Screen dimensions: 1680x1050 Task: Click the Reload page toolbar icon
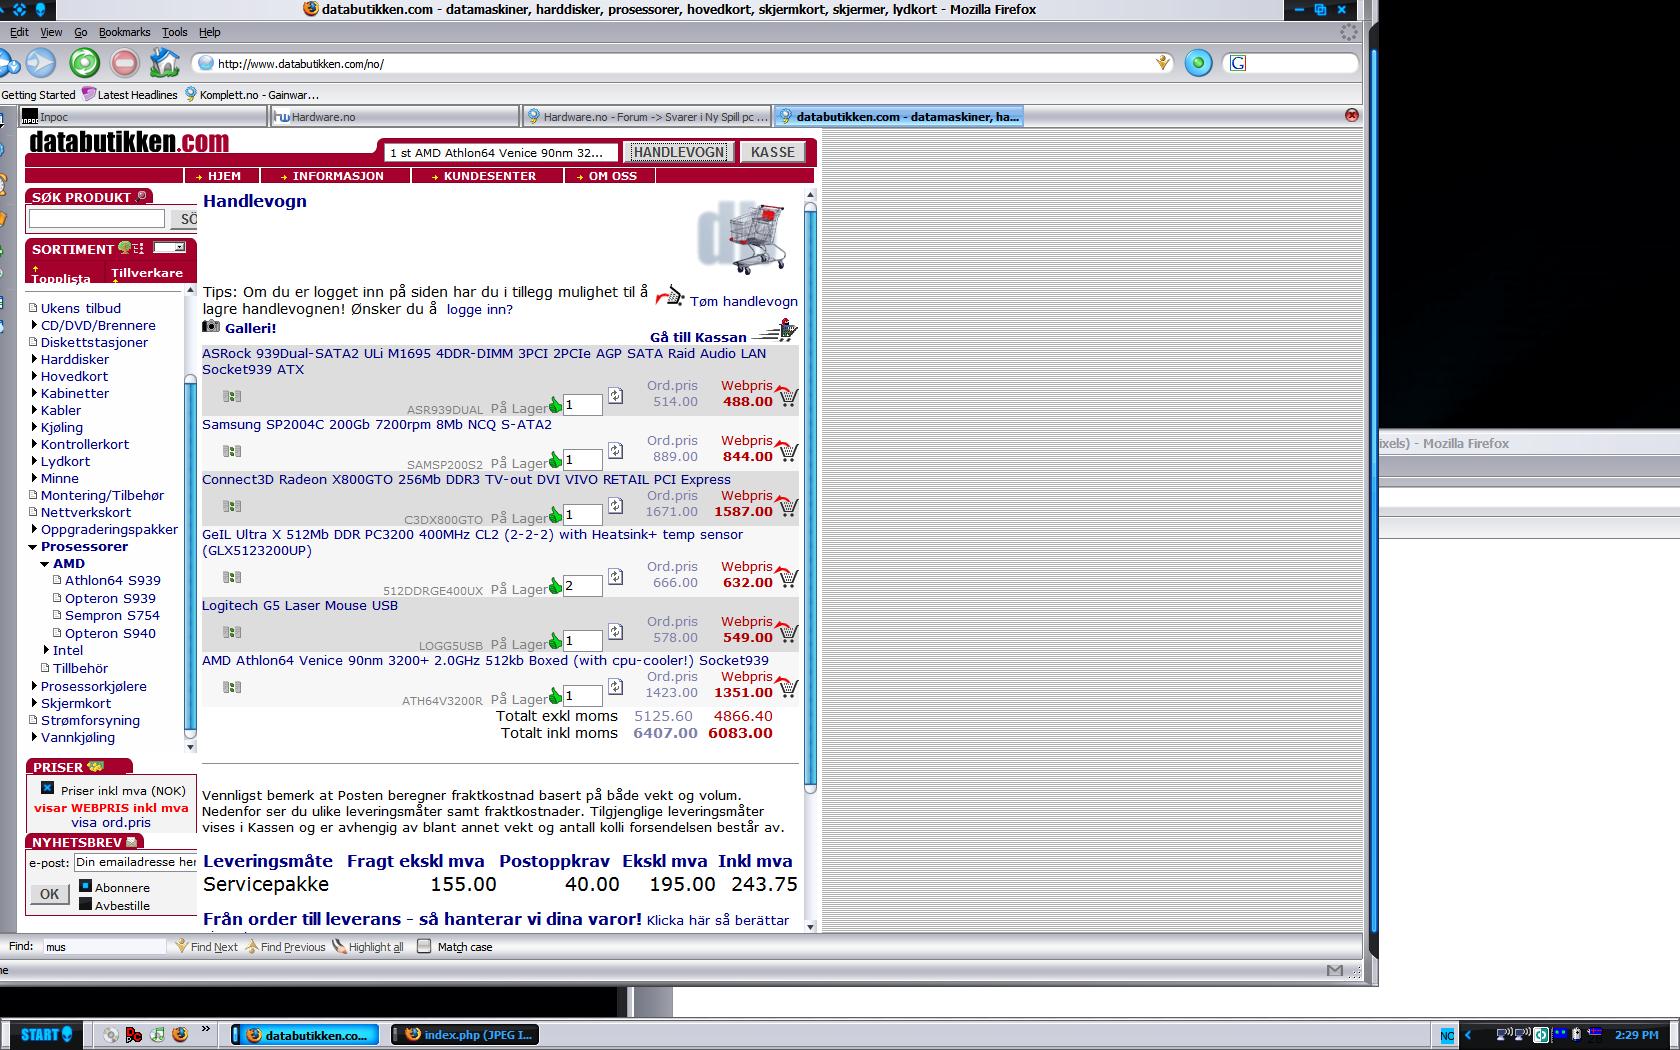pyautogui.click(x=85, y=63)
